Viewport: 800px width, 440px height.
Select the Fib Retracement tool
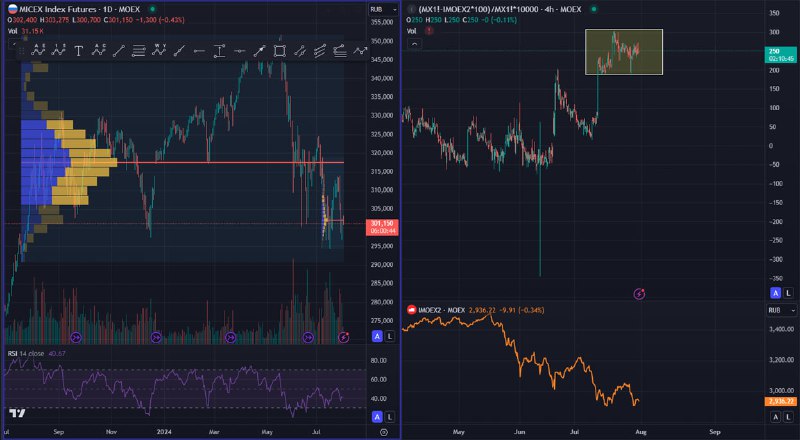coord(139,51)
